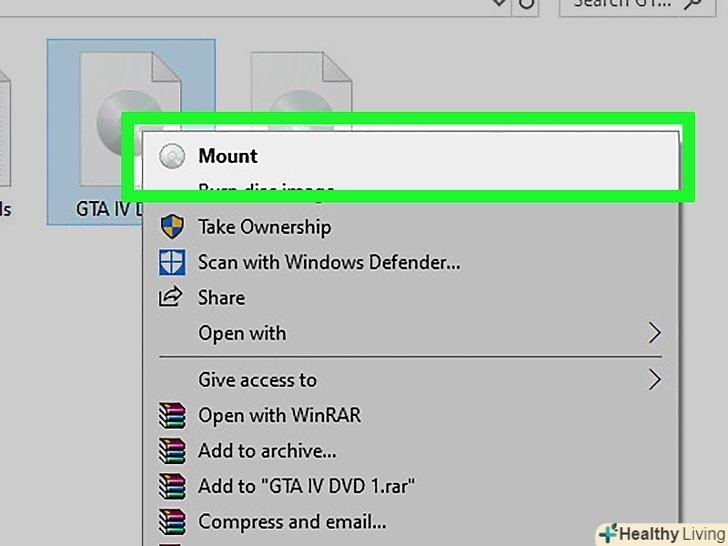Screen dimensions: 728x546
Task: Click the Windows Defender shield icon
Action: (173, 263)
